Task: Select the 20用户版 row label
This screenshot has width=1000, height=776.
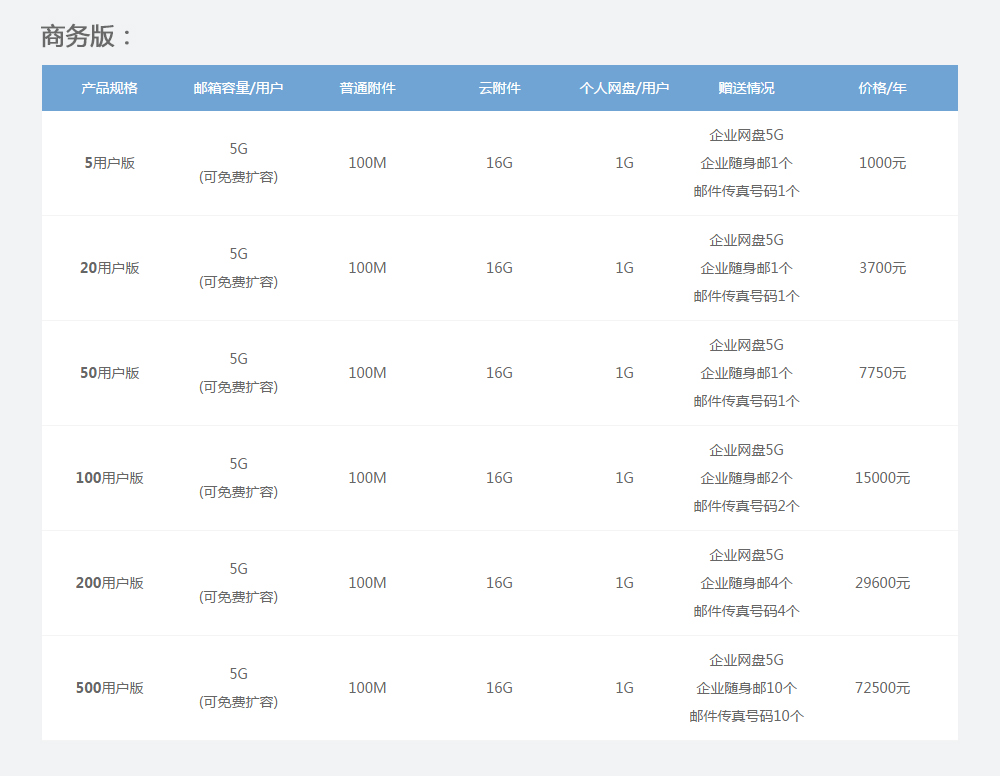Action: 110,268
